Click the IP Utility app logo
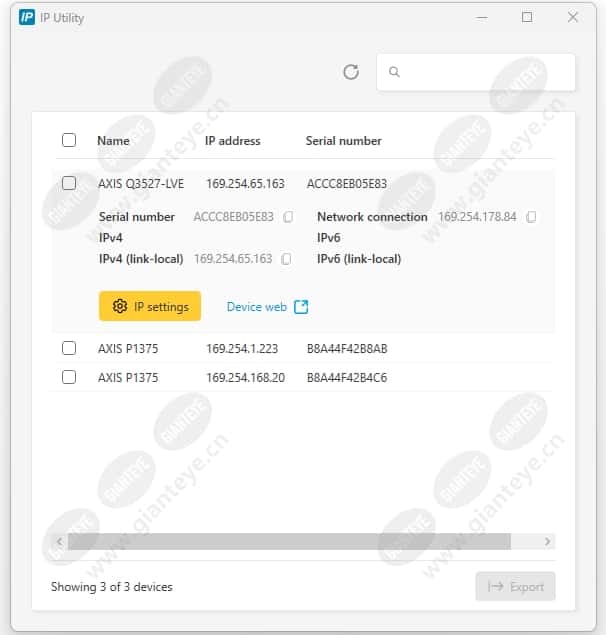 tap(27, 17)
